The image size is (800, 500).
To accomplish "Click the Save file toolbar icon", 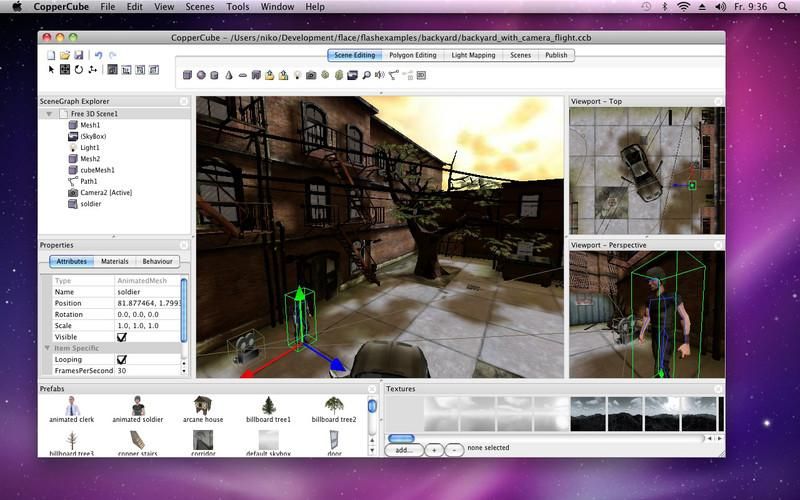I will pos(78,55).
